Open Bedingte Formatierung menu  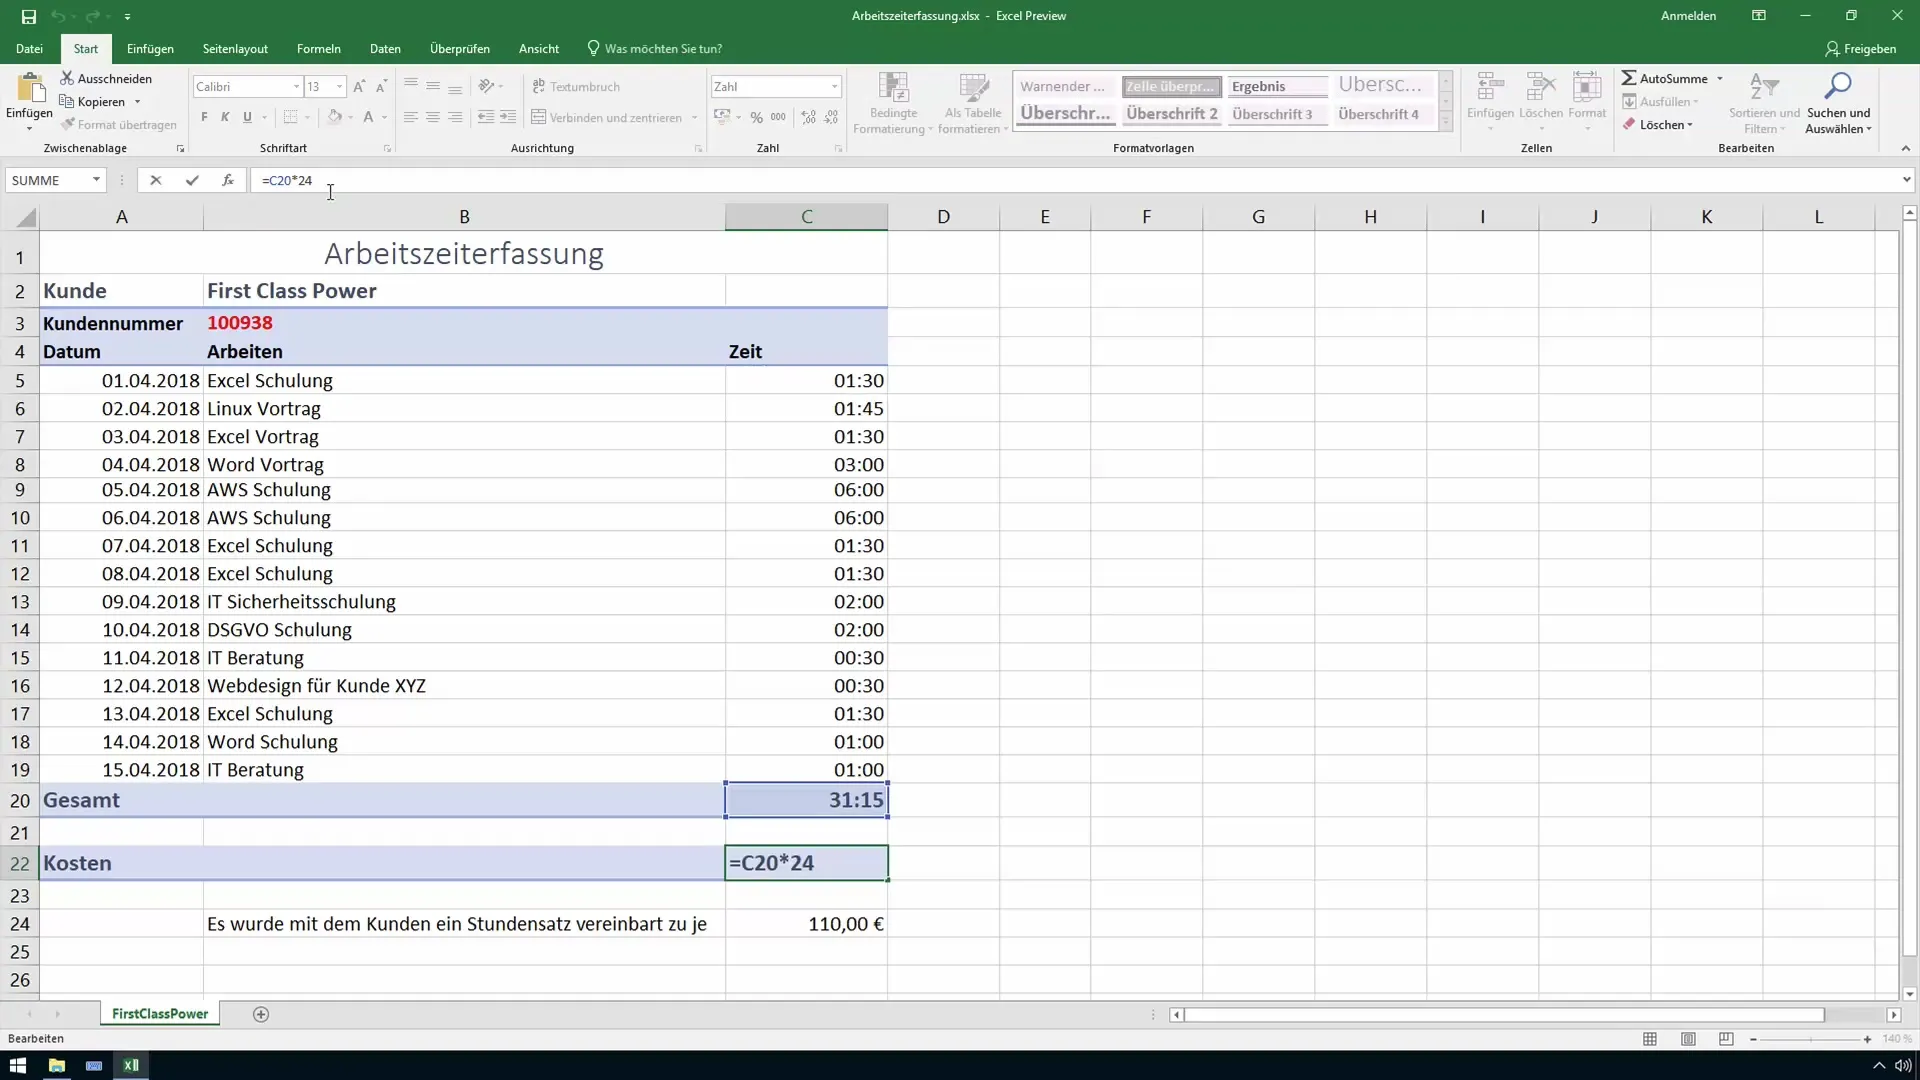click(893, 103)
